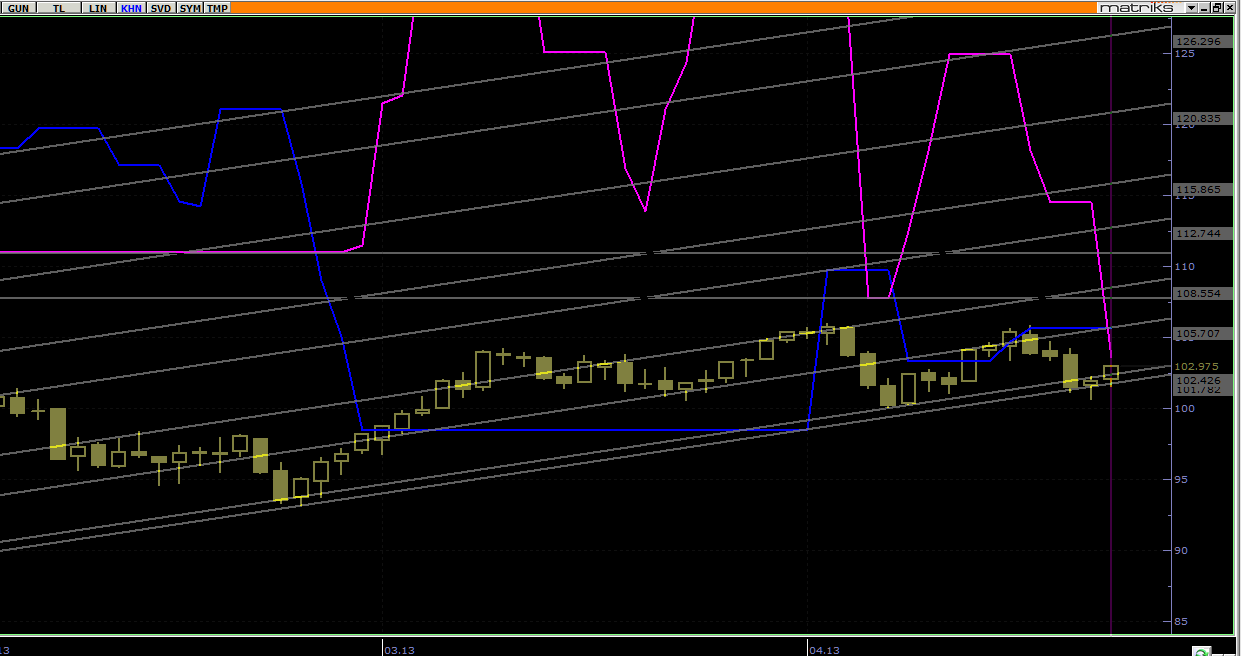Select the KHN tab

click(130, 7)
